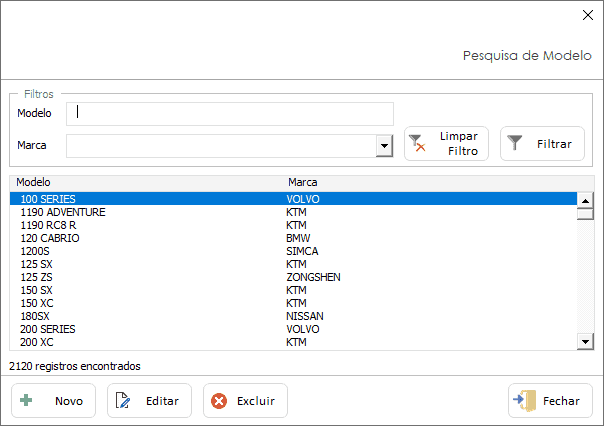Image resolution: width=604 pixels, height=426 pixels.
Task: Select the 100 SERIES row
Action: (x=293, y=199)
